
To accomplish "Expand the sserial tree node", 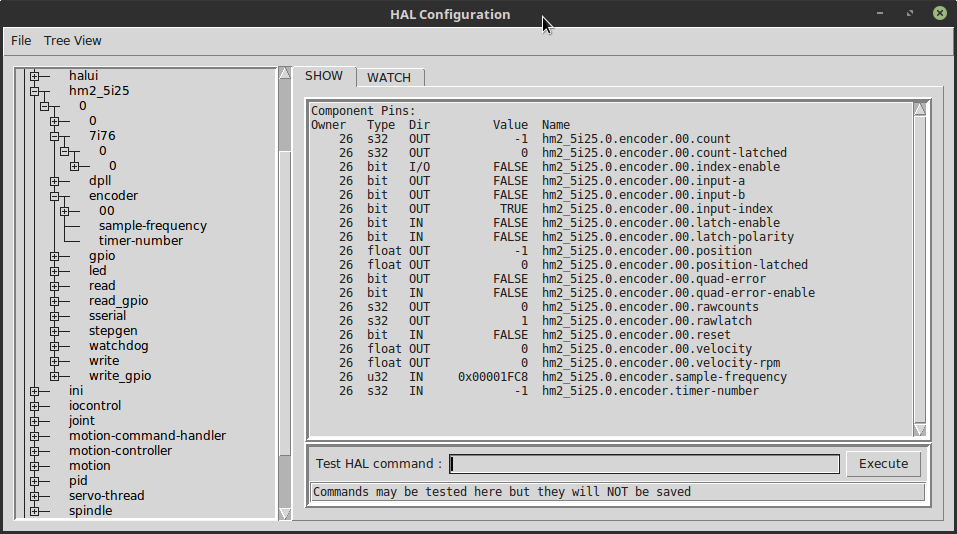I will (55, 316).
